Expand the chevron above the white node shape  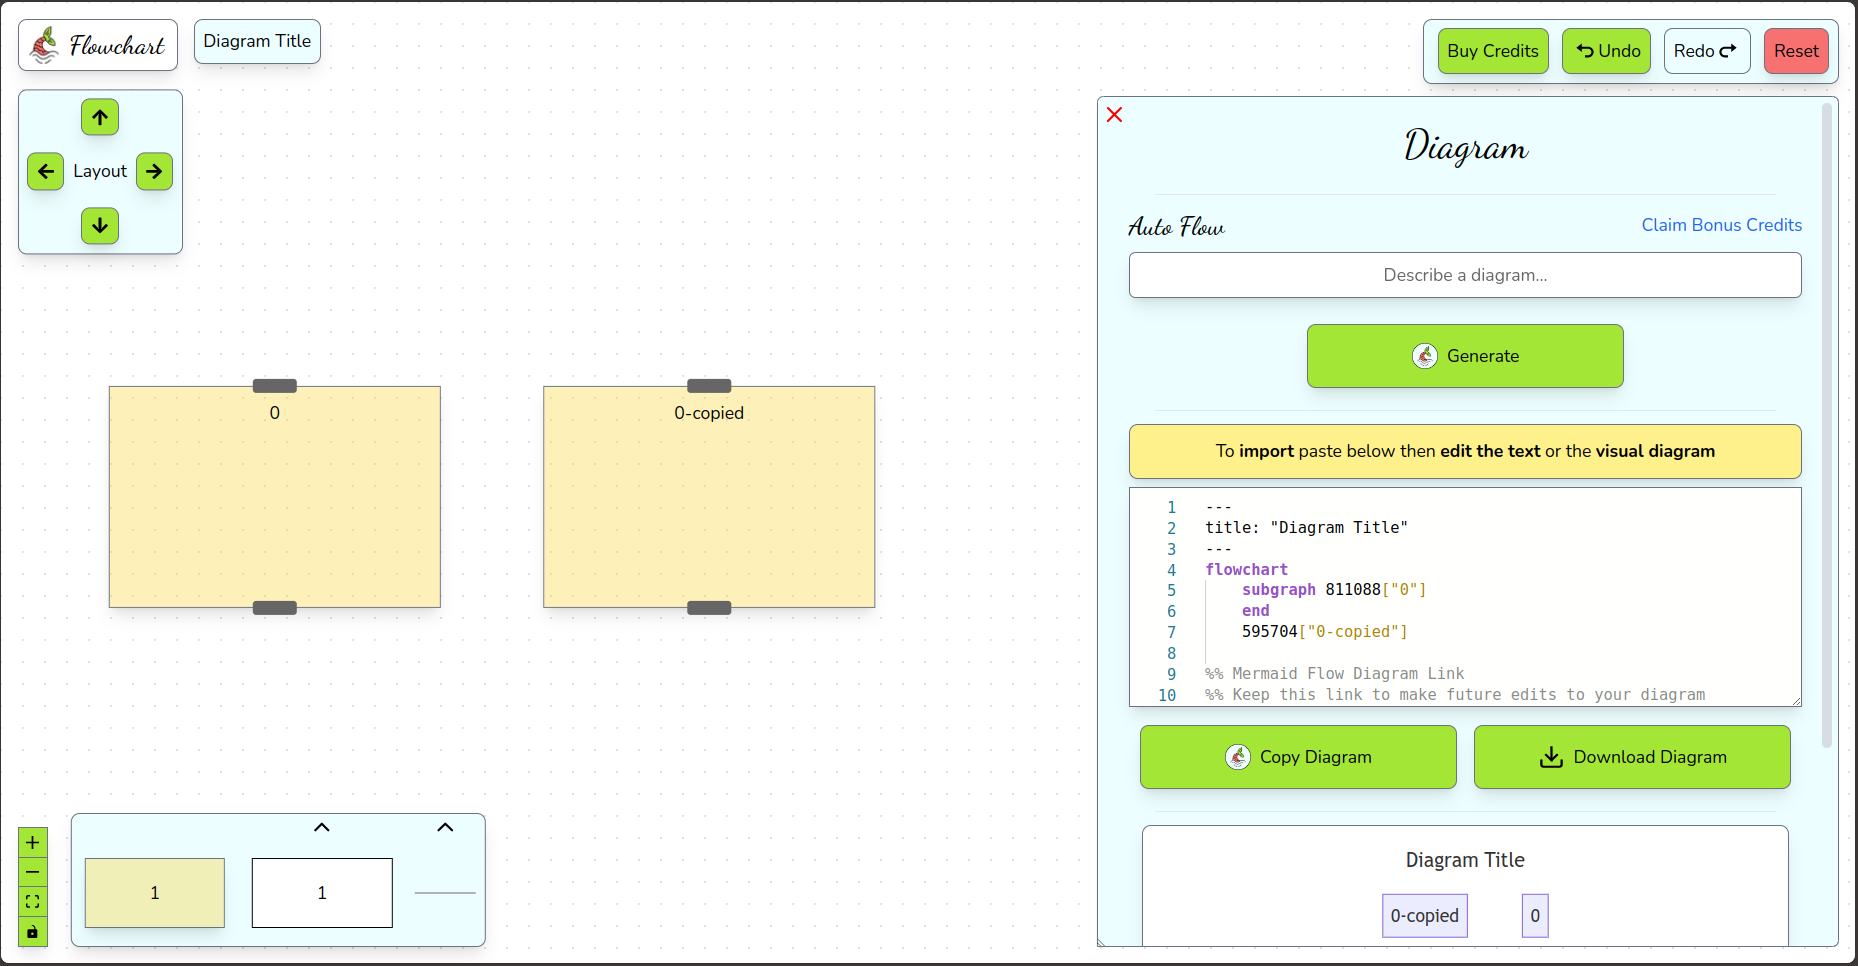click(321, 827)
